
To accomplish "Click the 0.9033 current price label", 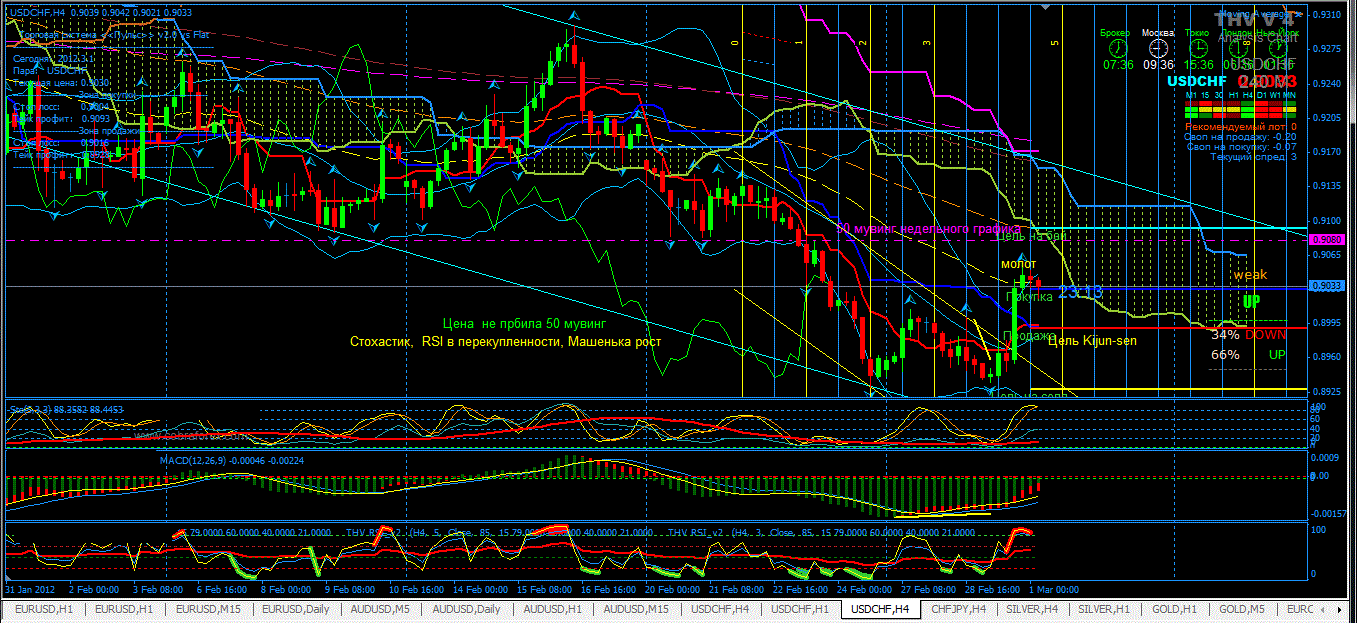I will (1328, 286).
